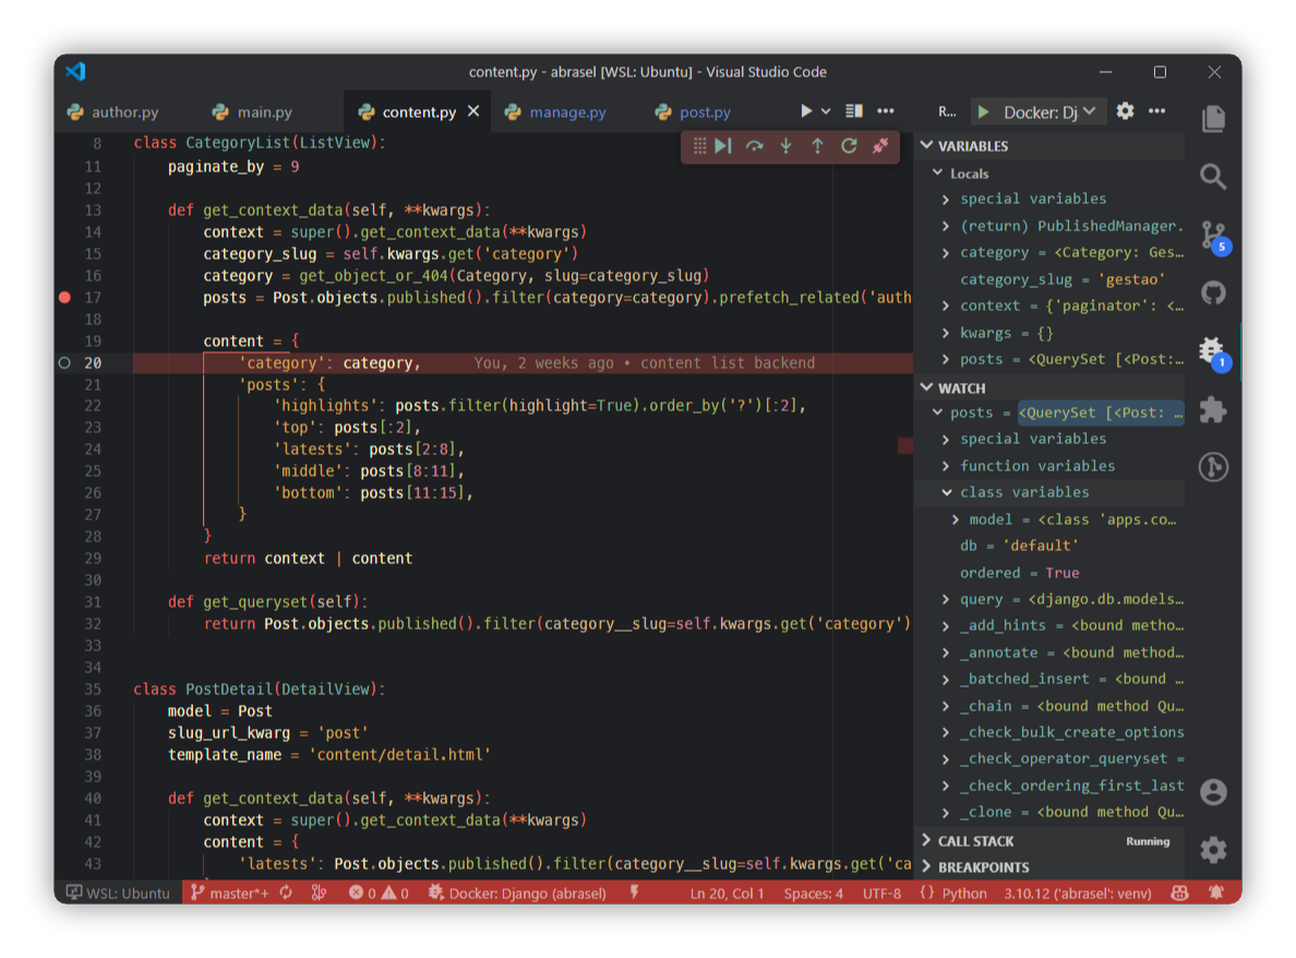The width and height of the screenshot is (1296, 958).
Task: Click master*+ branch in the status bar
Action: click(230, 893)
